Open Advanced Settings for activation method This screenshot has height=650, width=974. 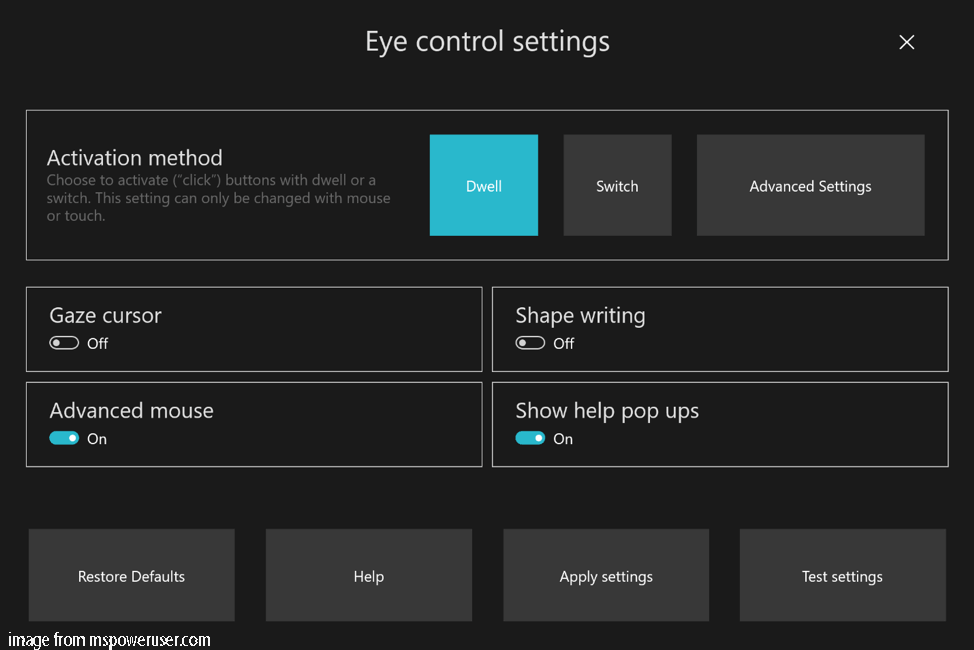pos(810,185)
